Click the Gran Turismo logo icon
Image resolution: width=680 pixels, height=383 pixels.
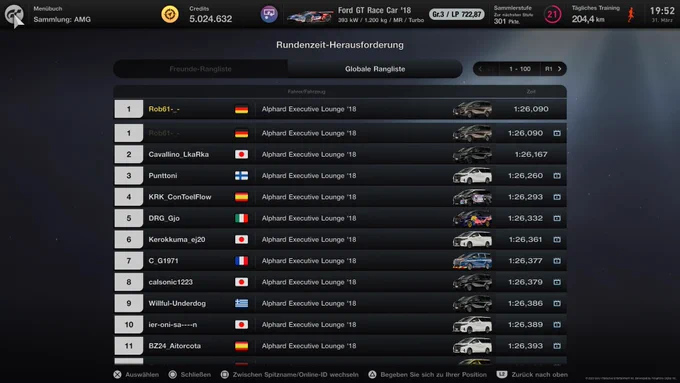point(14,14)
